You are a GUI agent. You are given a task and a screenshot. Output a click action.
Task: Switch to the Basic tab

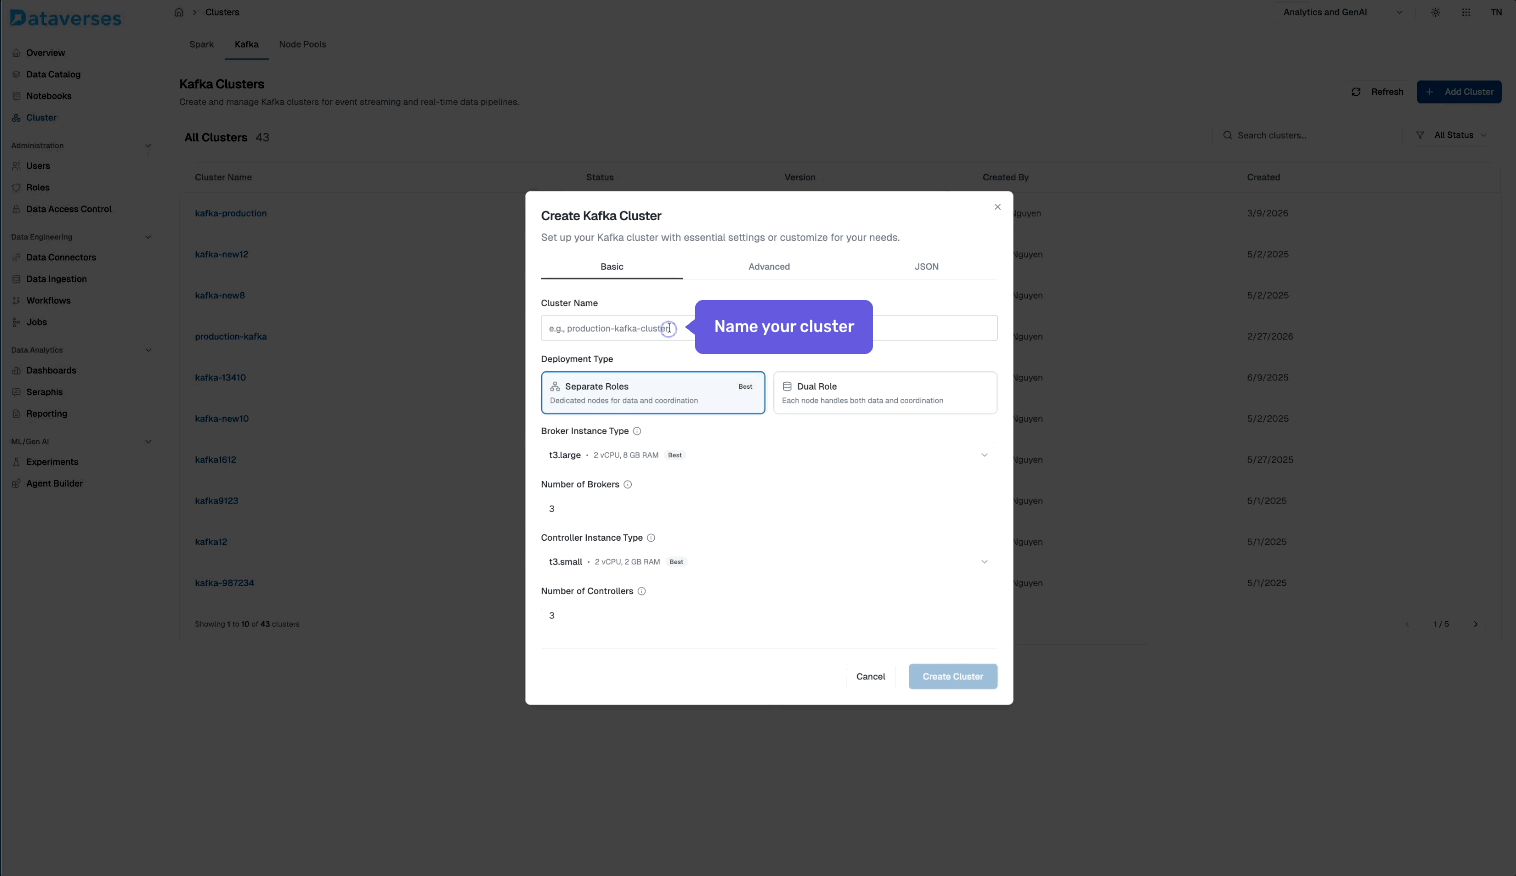[612, 267]
